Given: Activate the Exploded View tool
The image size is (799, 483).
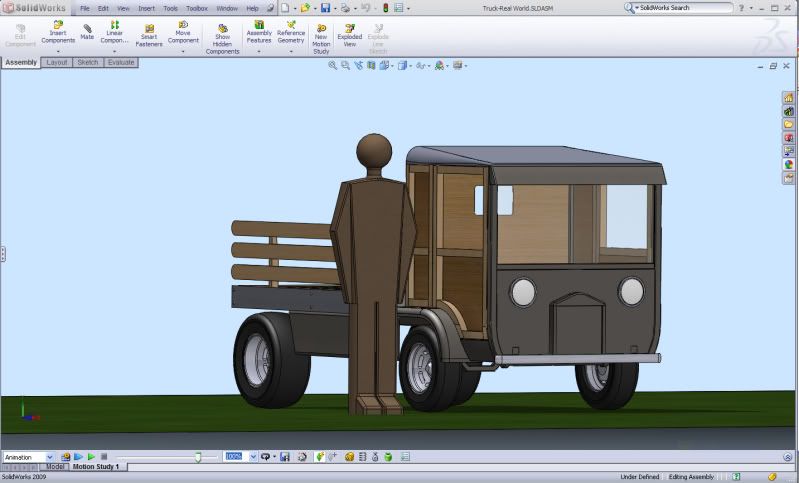Looking at the screenshot, I should tap(350, 35).
